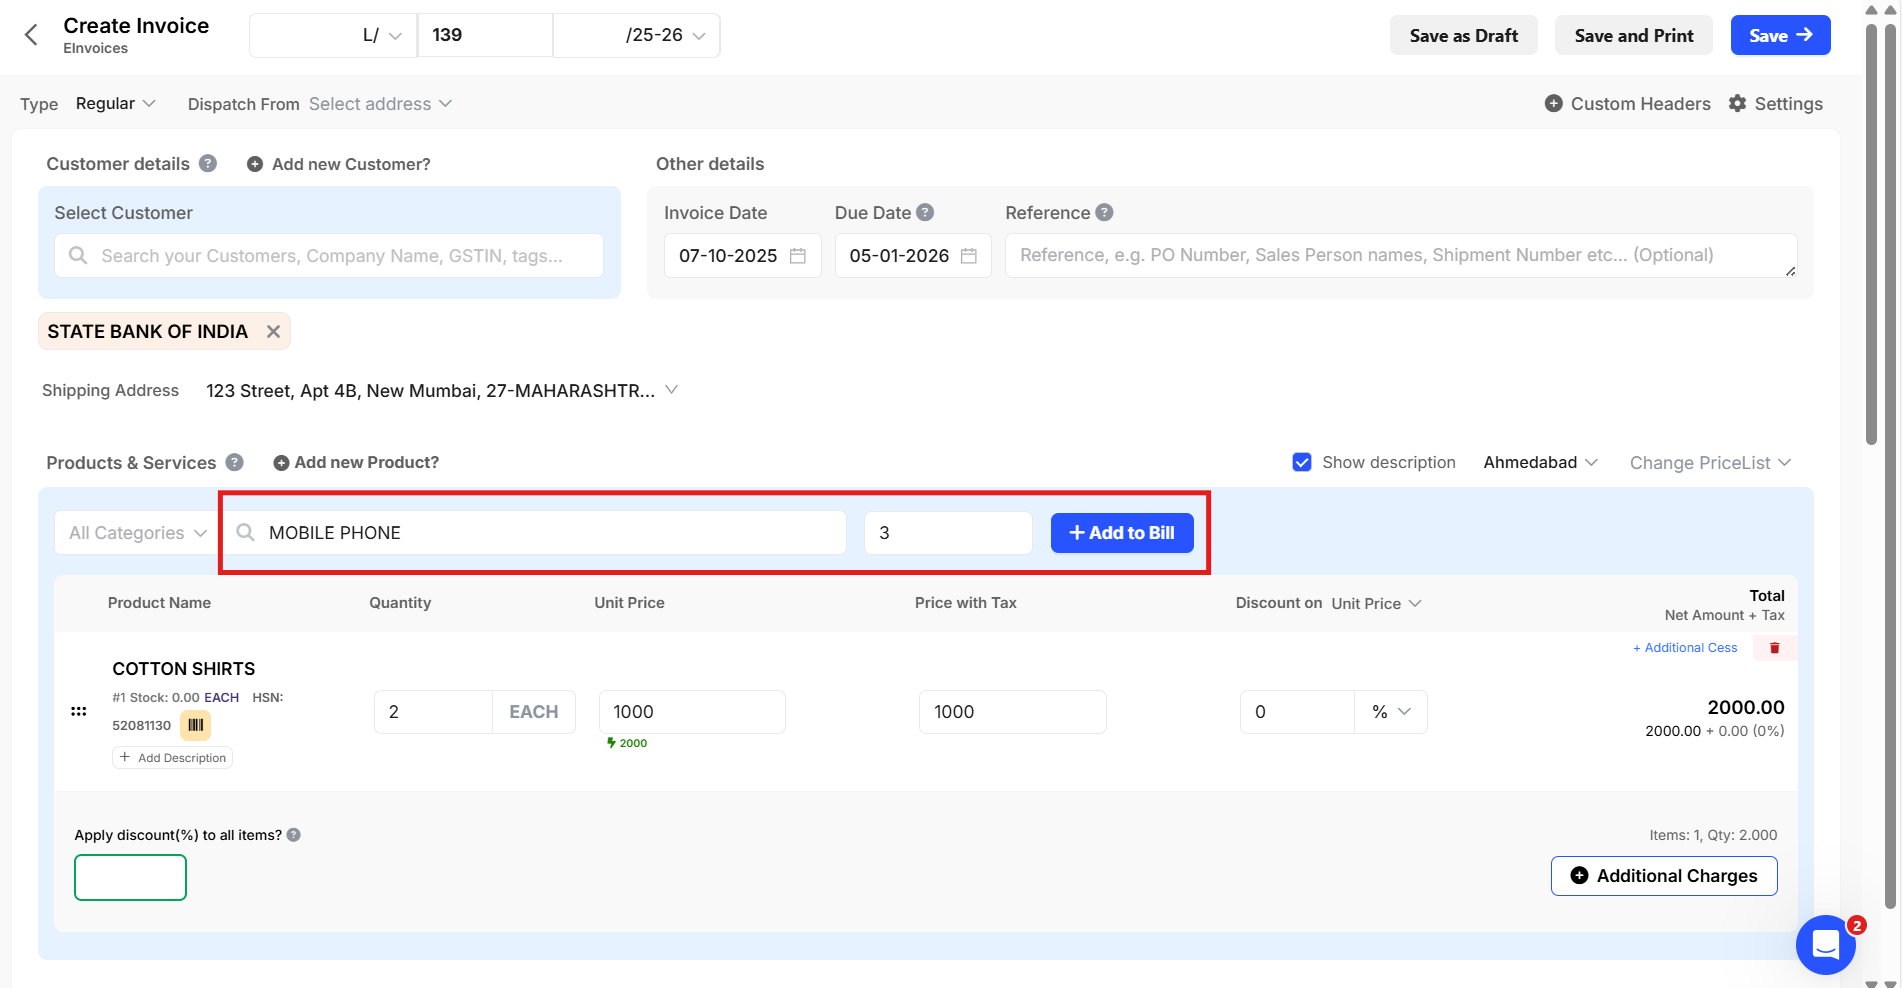The width and height of the screenshot is (1902, 988).
Task: Click the HSN code 52081130
Action: pyautogui.click(x=142, y=726)
